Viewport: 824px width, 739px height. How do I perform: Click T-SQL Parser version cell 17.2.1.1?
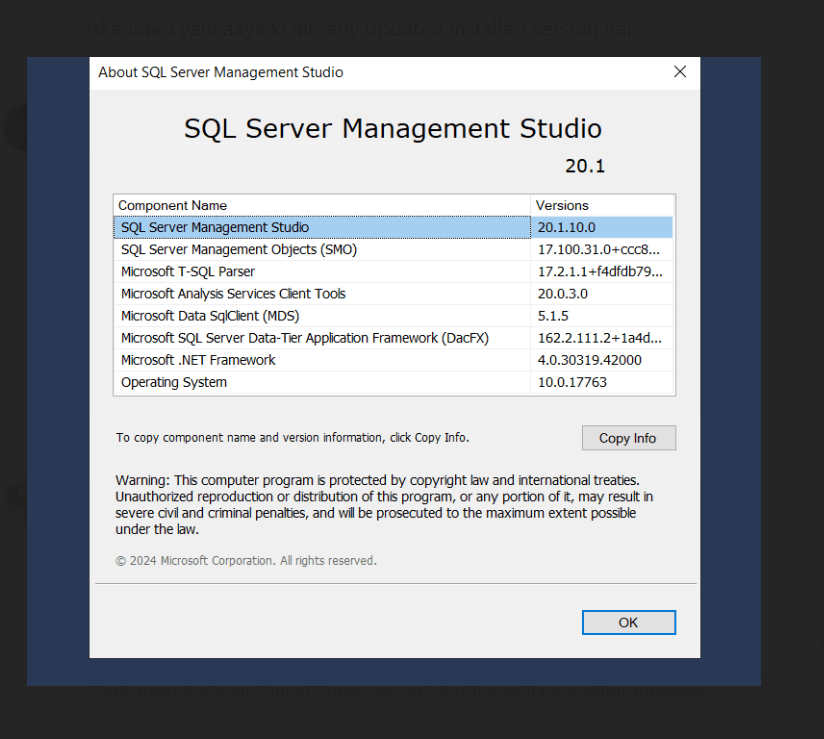pyautogui.click(x=599, y=272)
